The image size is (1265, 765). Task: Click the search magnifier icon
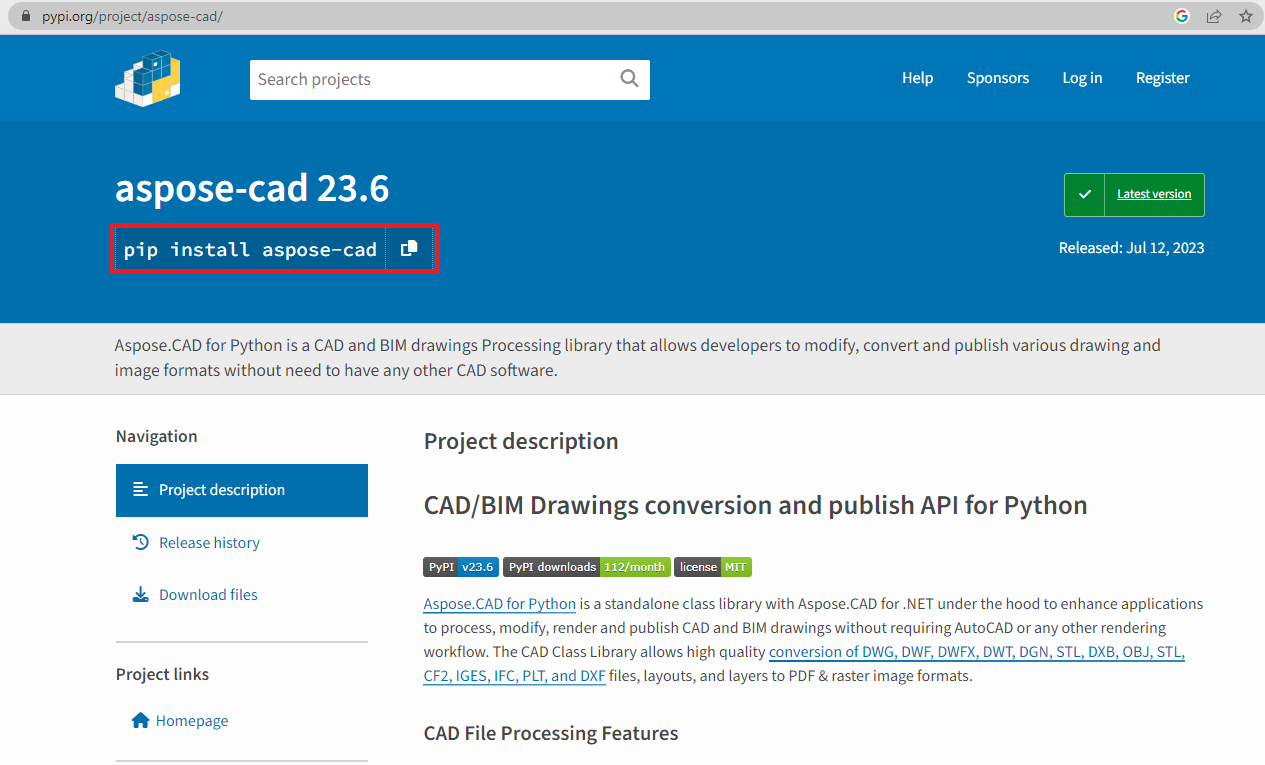tap(629, 79)
